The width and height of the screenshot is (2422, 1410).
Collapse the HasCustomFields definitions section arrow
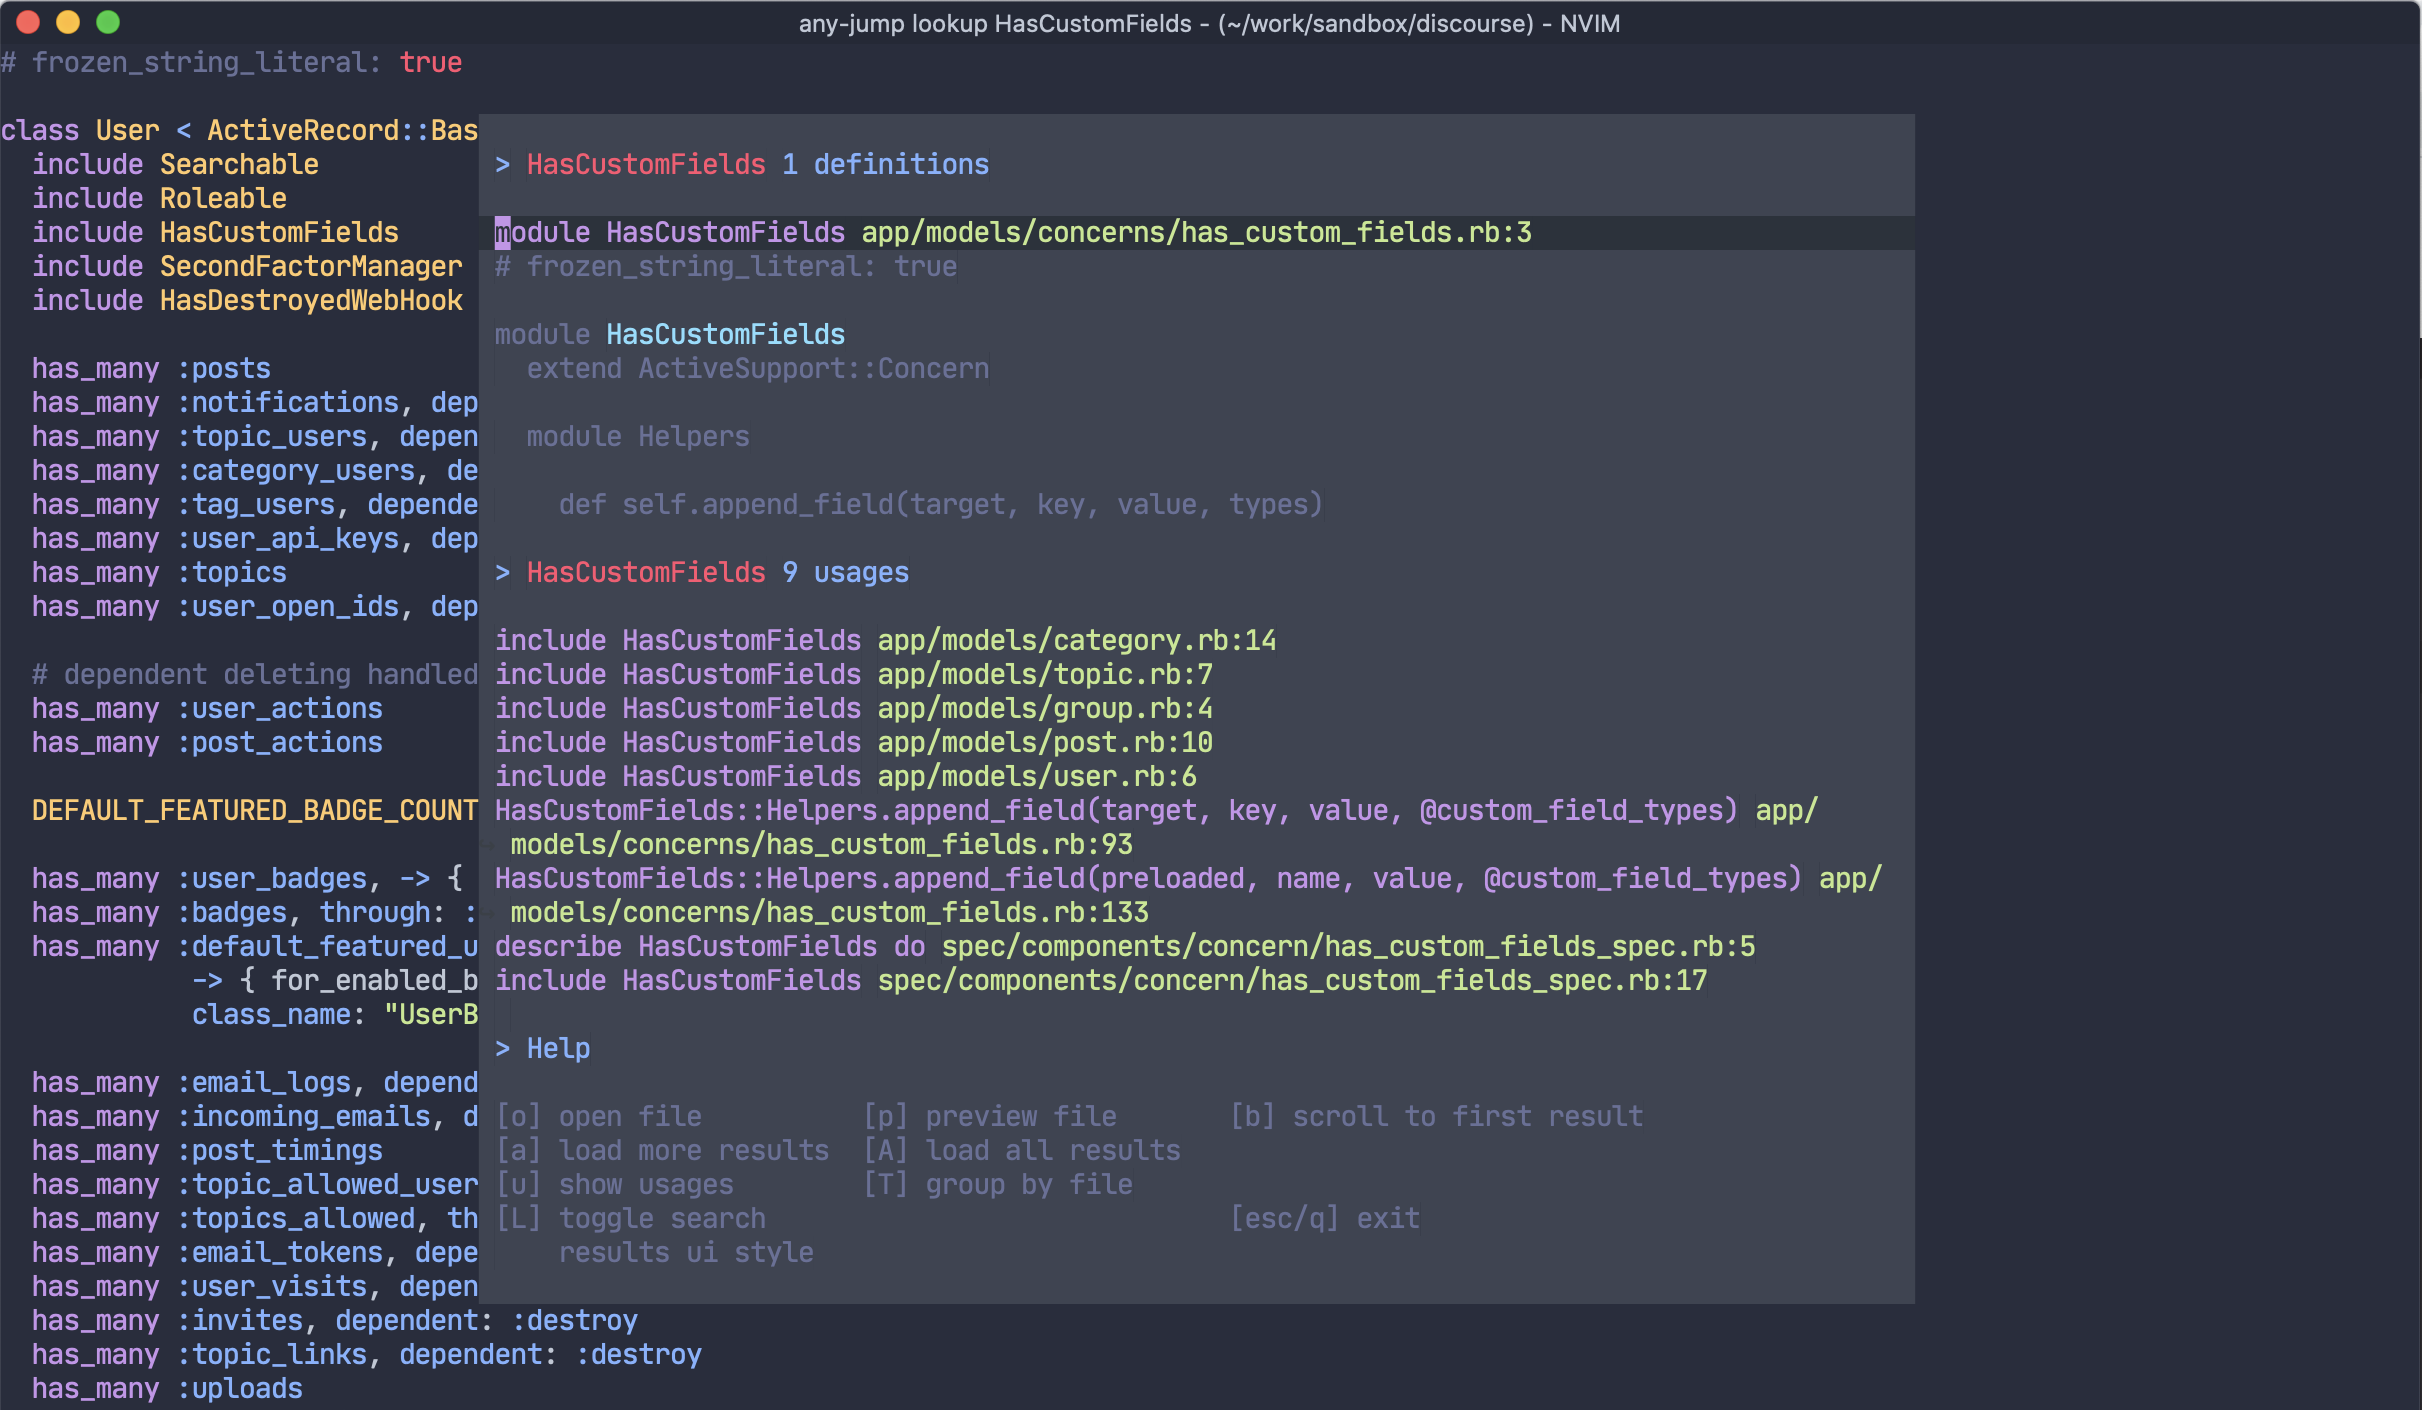(x=503, y=165)
